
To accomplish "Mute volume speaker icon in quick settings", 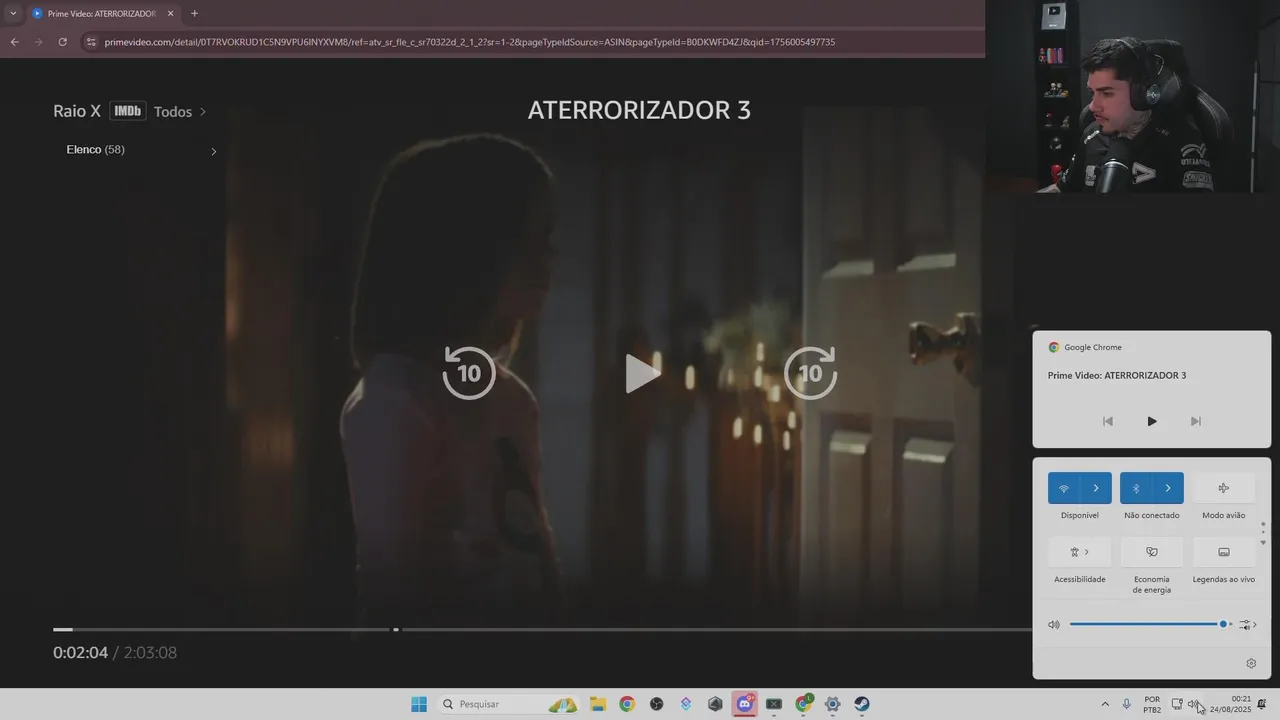I will click(1054, 624).
